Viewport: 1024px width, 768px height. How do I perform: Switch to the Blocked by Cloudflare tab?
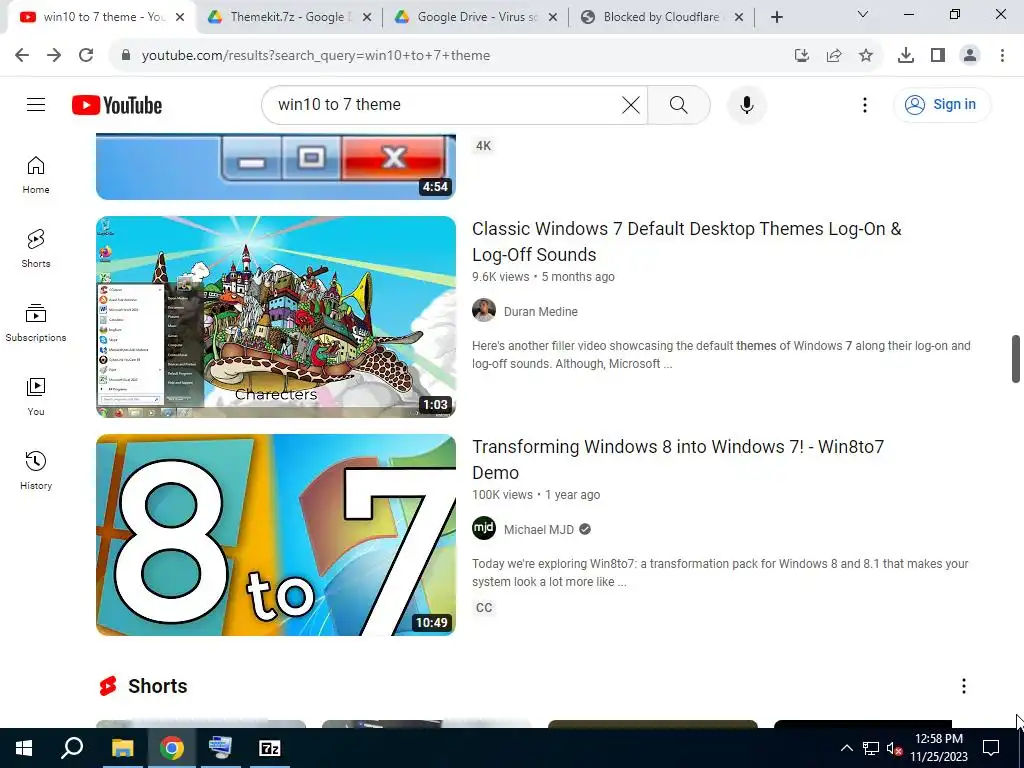[x=662, y=17]
